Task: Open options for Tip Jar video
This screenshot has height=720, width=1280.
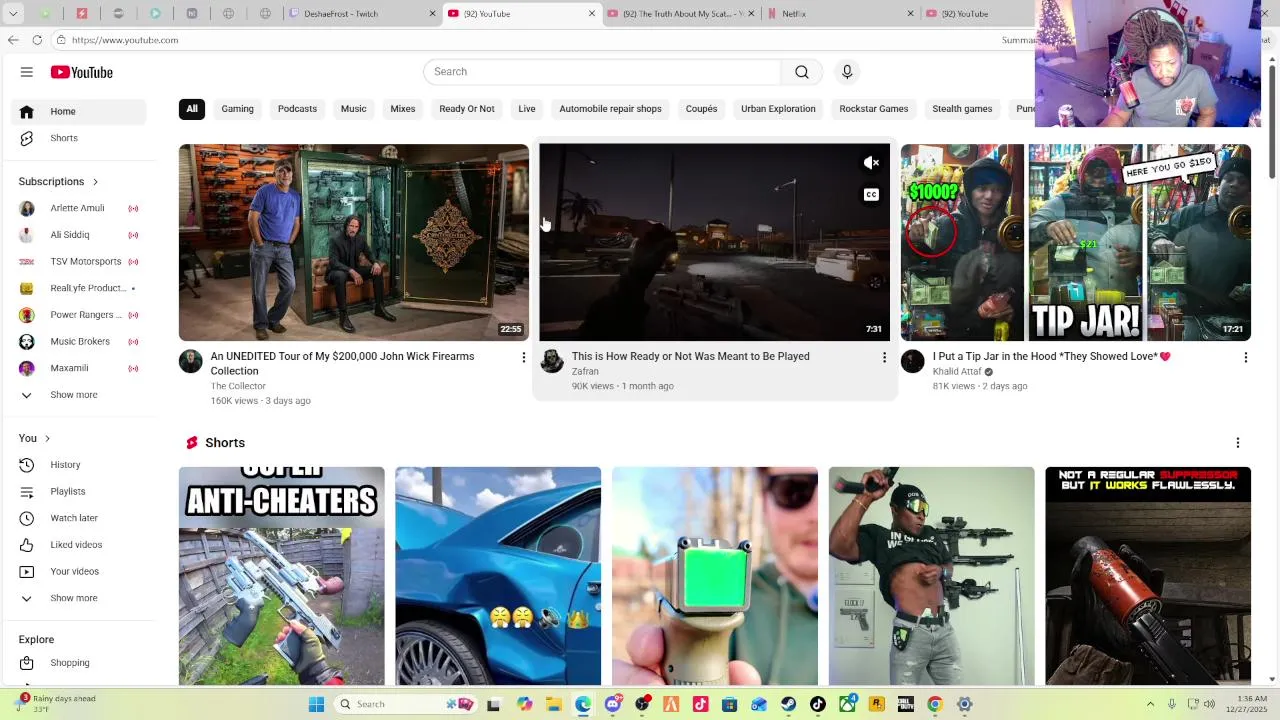Action: pyautogui.click(x=1245, y=357)
